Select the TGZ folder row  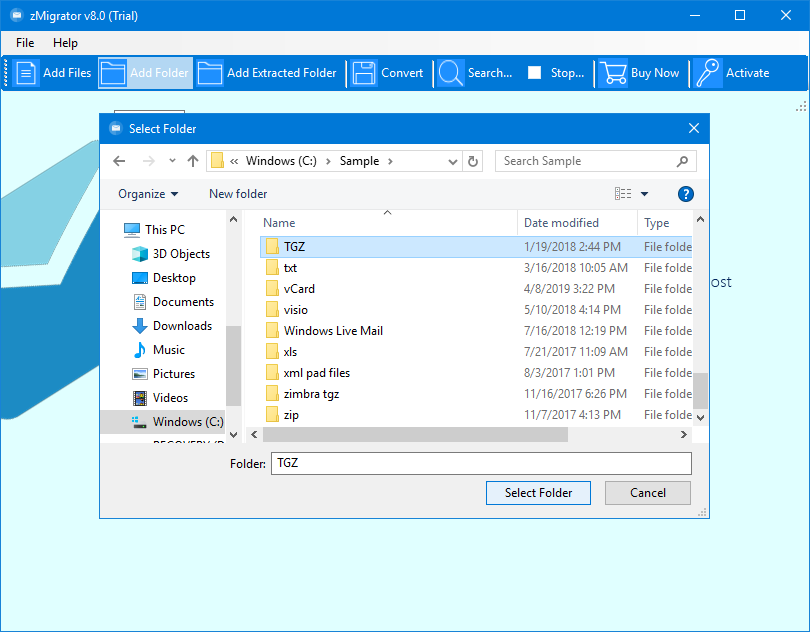(476, 247)
